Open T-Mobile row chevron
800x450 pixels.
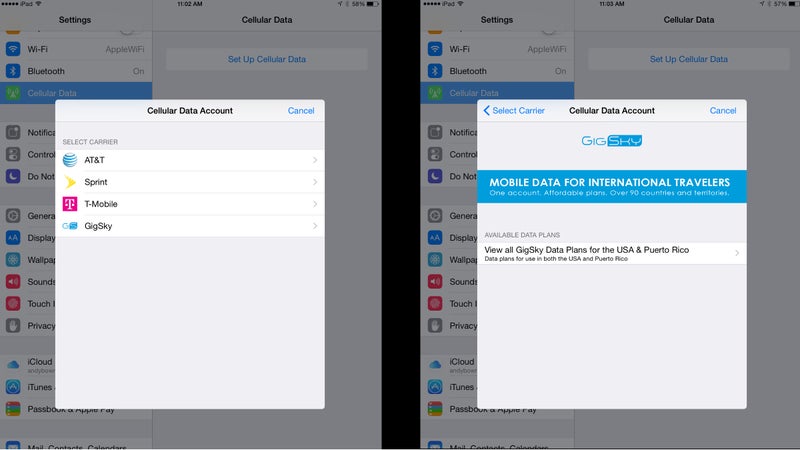pyautogui.click(x=315, y=204)
